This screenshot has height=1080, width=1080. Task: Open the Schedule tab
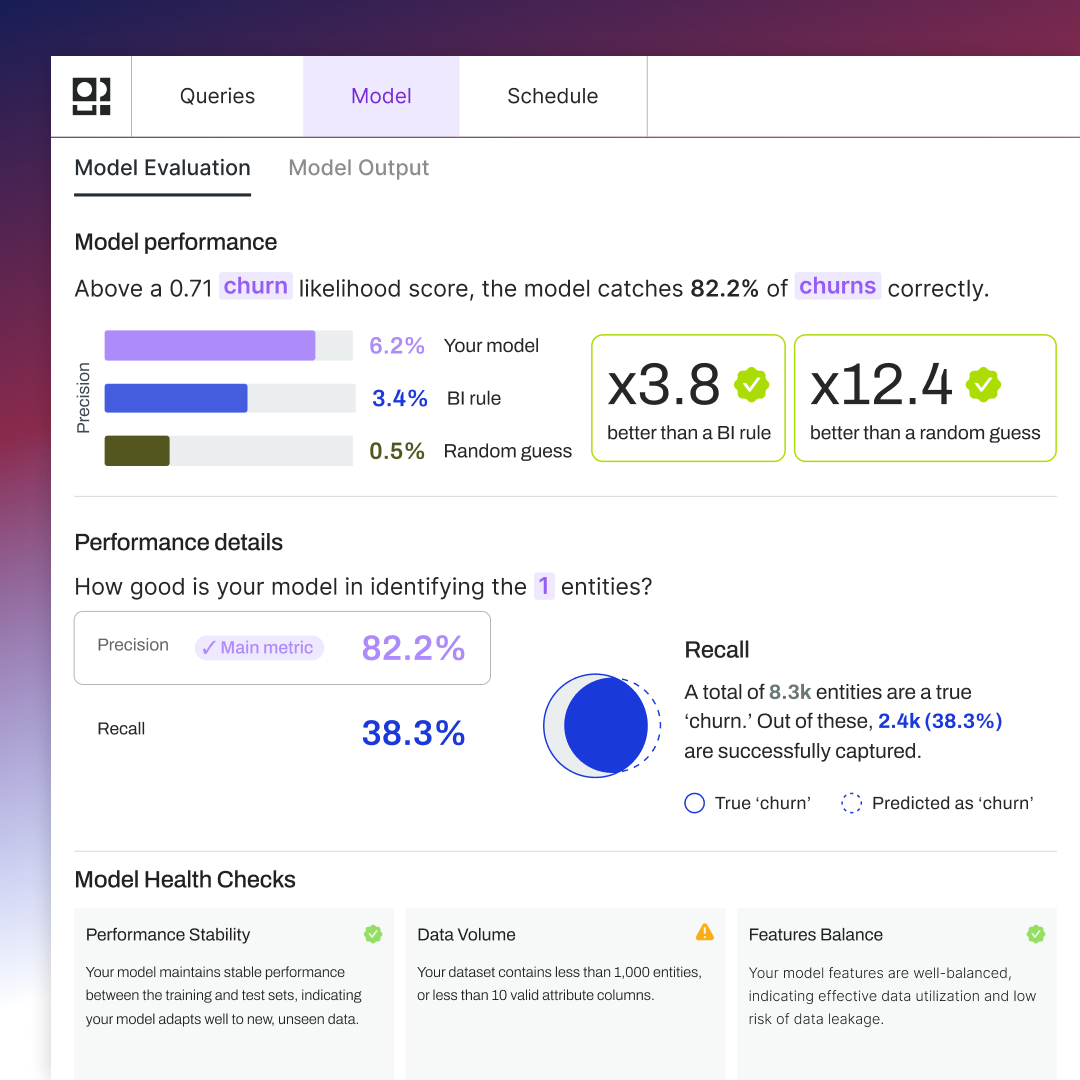[x=552, y=96]
